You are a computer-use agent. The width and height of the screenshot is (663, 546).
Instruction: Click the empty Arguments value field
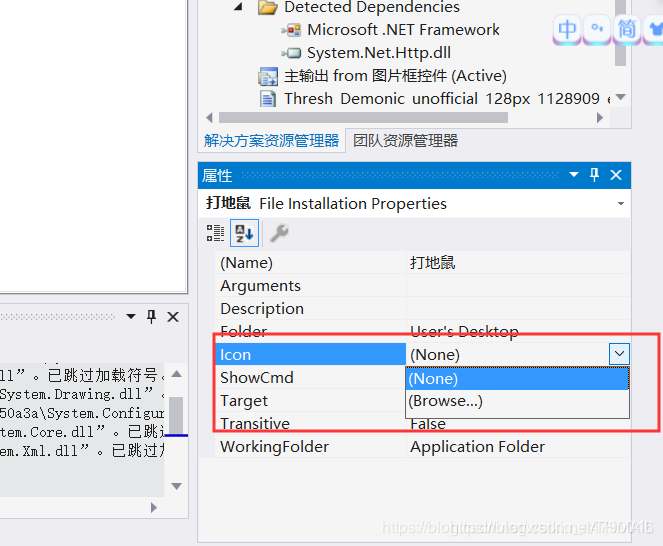518,285
